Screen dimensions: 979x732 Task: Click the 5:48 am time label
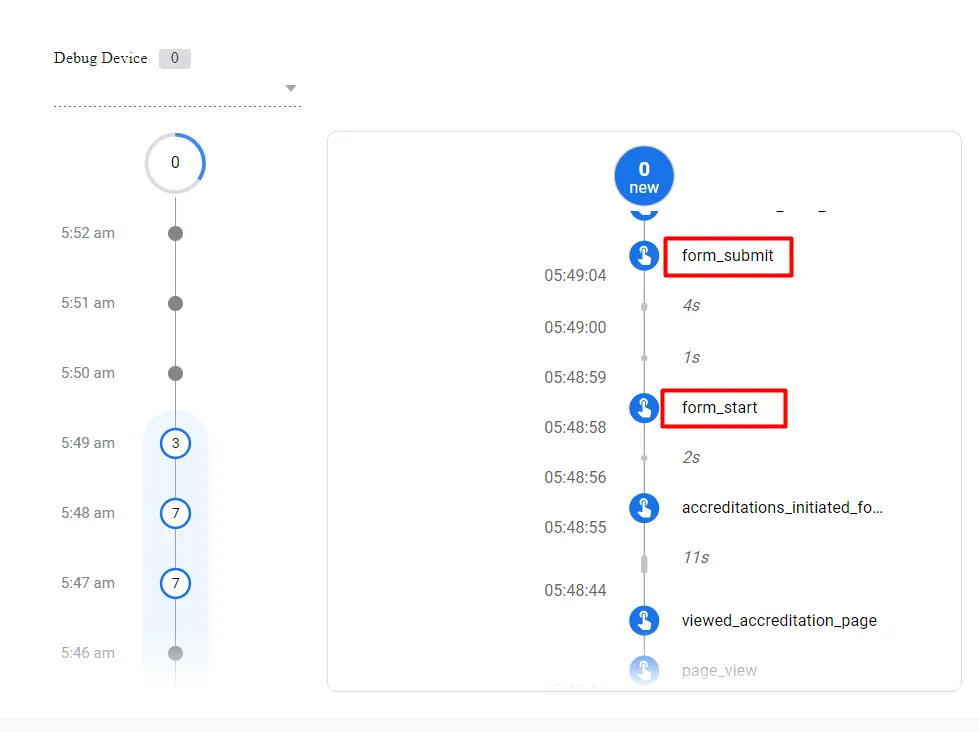pos(88,513)
